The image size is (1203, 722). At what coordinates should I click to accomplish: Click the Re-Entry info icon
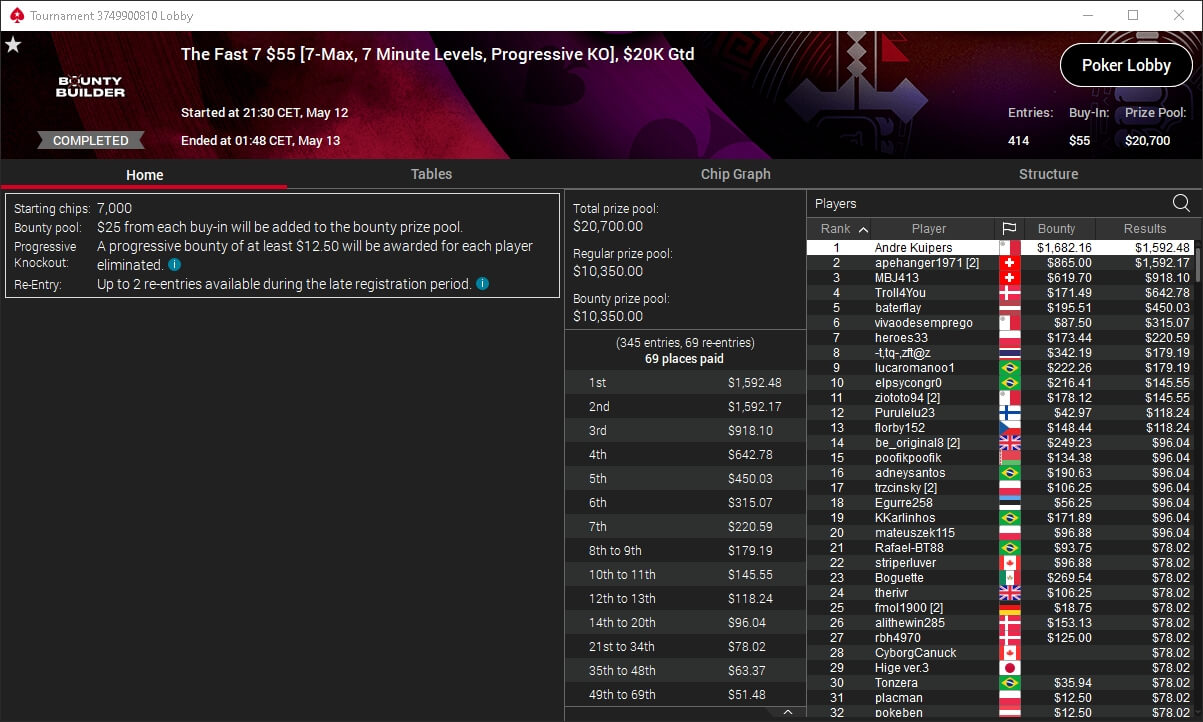pyautogui.click(x=482, y=284)
